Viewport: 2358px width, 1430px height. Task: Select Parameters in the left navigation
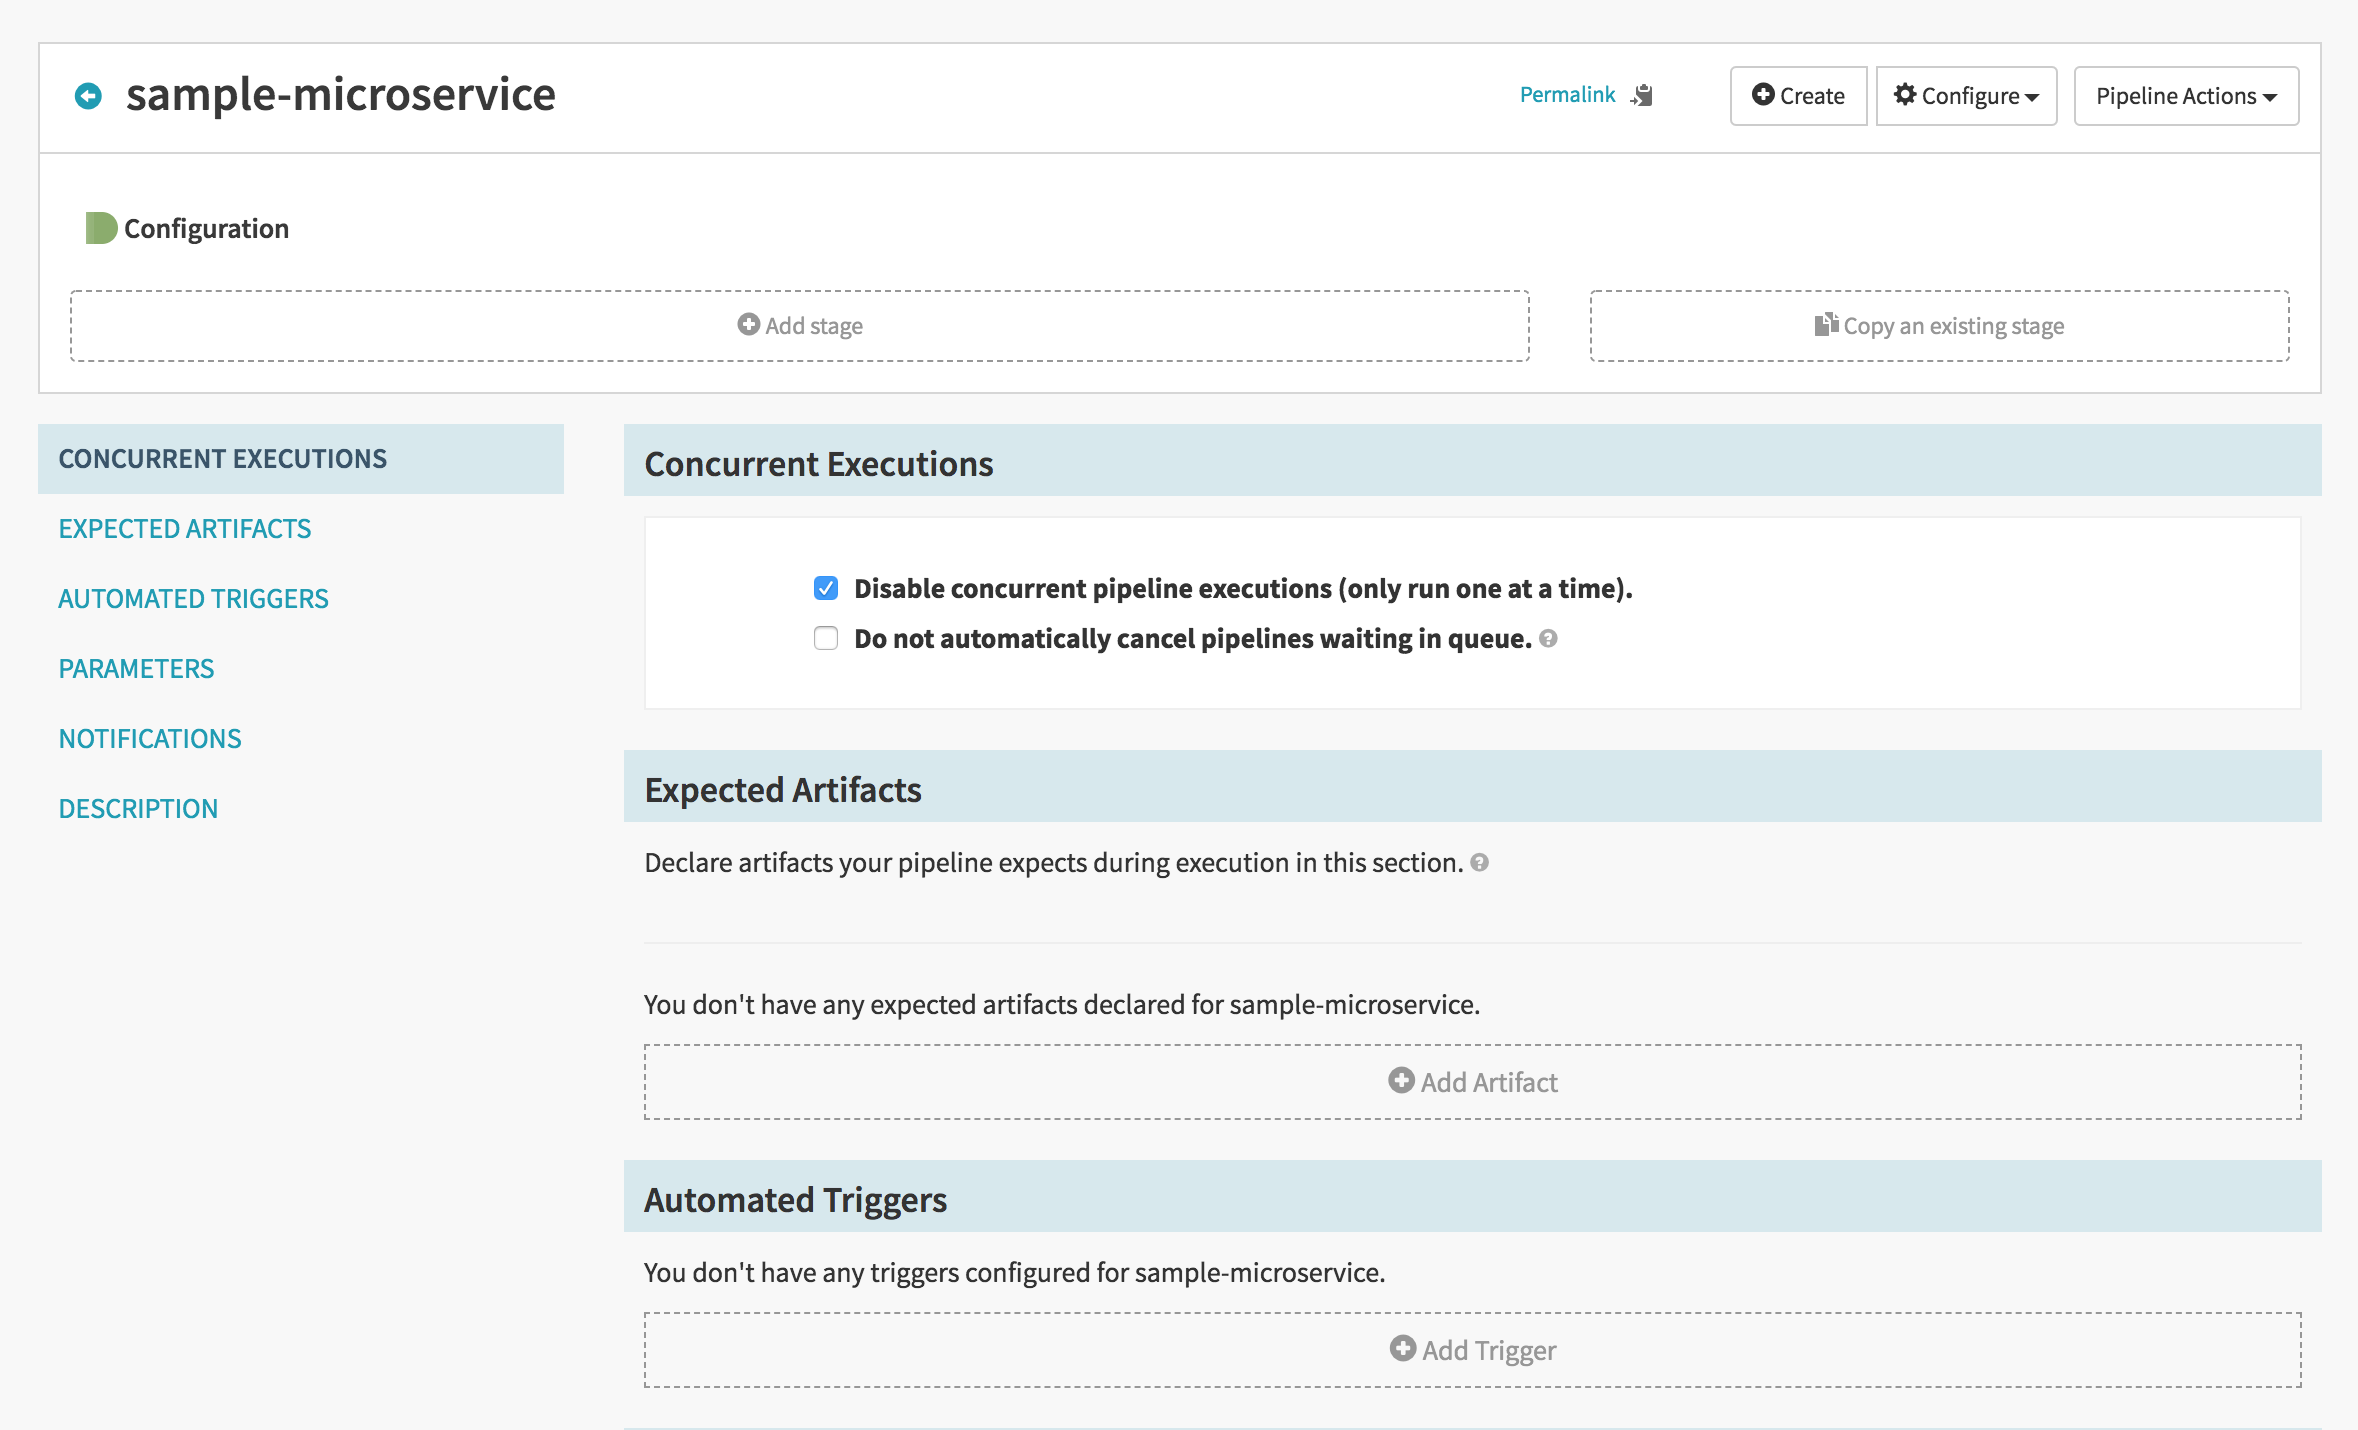(137, 668)
